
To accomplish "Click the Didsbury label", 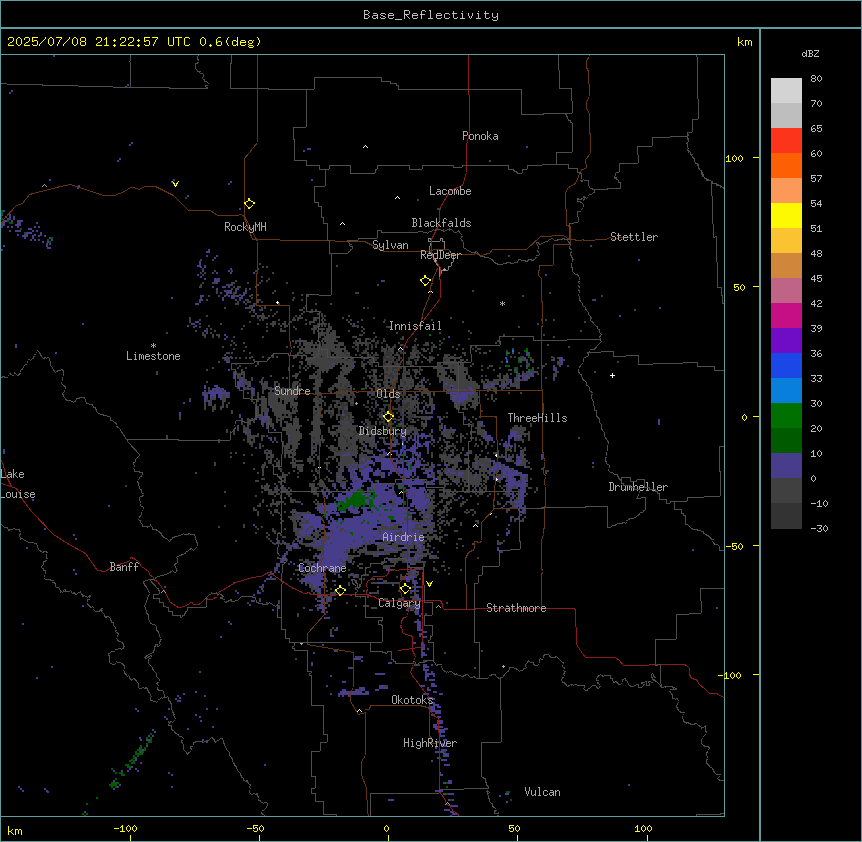I will 382,431.
